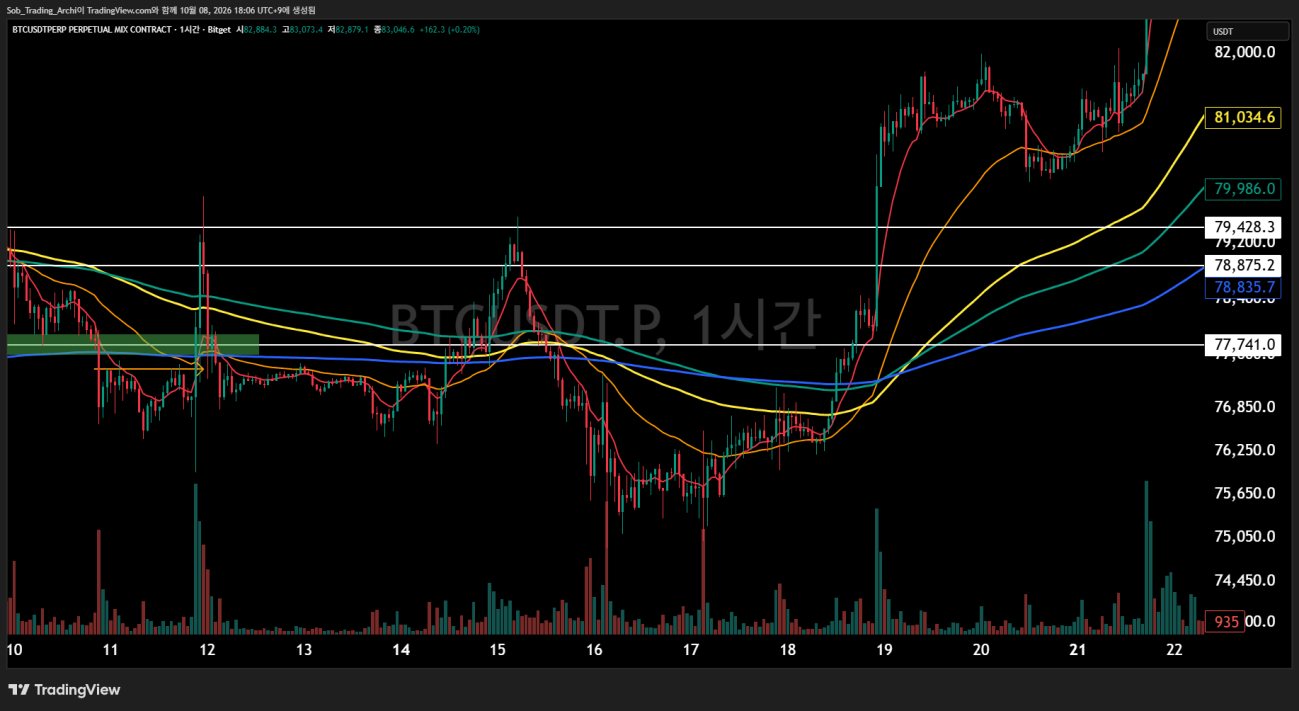Select date 22 on the time axis
Image resolution: width=1299 pixels, height=711 pixels.
(1174, 650)
